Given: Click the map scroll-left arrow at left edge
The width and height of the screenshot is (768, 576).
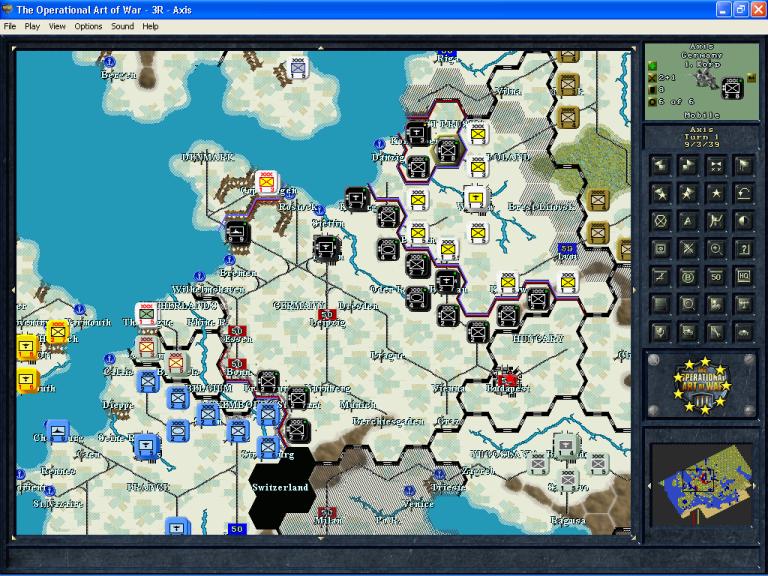Looking at the screenshot, I should [x=14, y=290].
